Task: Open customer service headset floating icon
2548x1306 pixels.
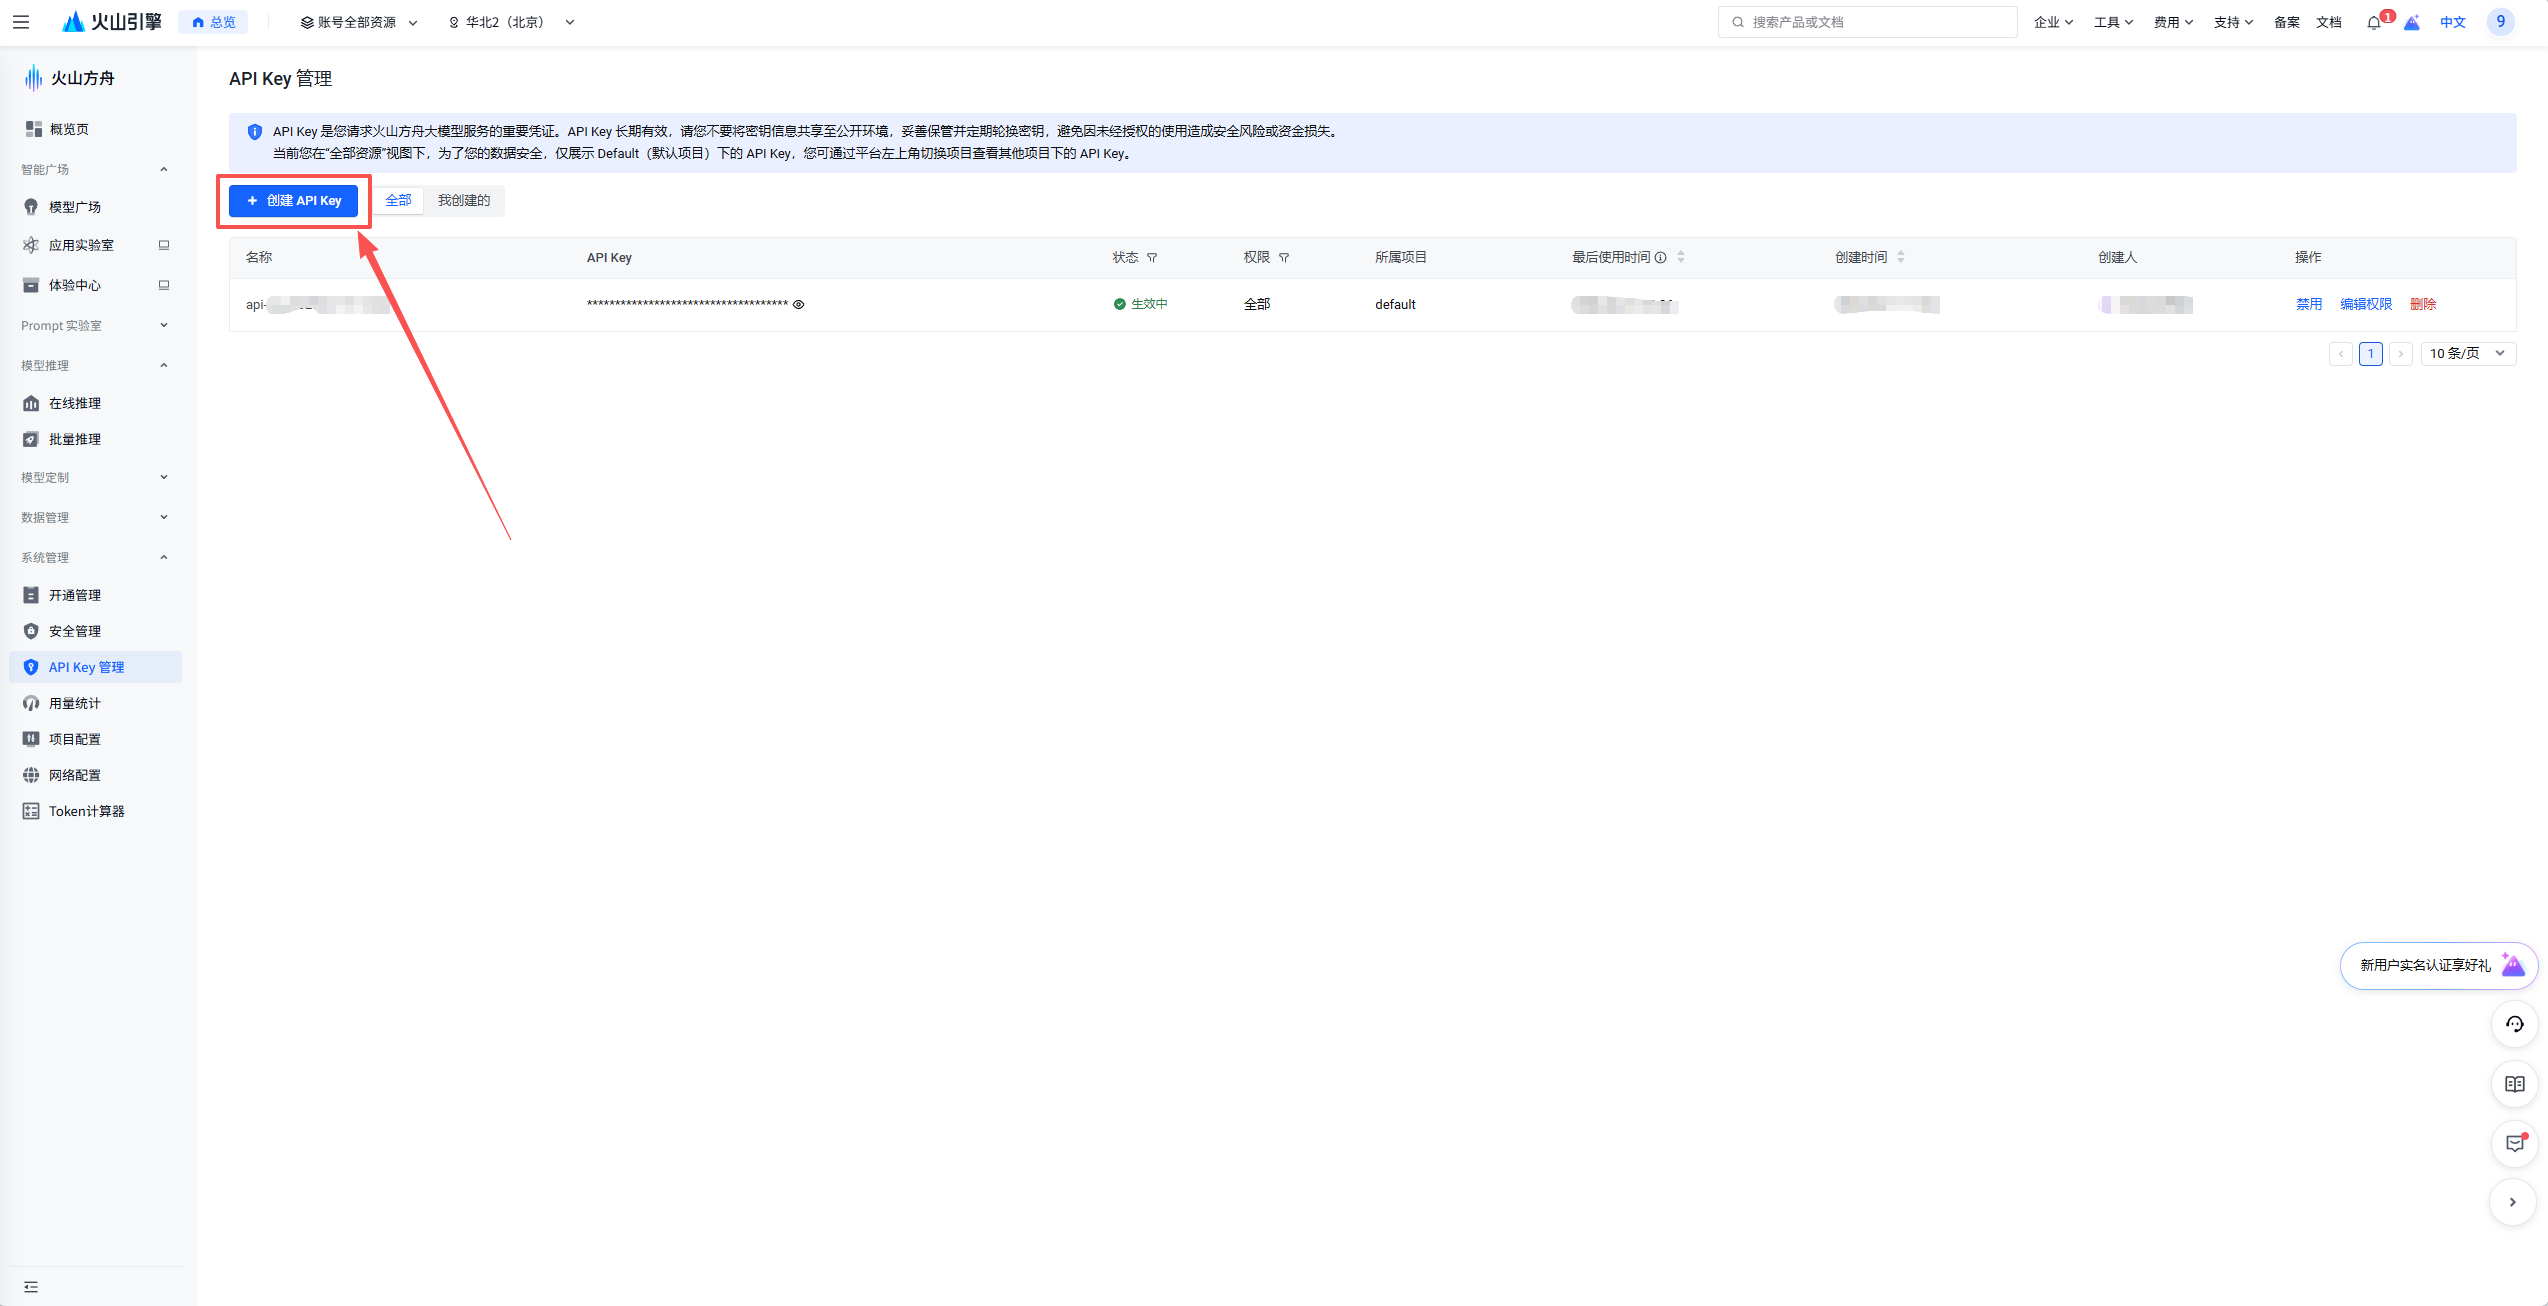Action: (2513, 1024)
